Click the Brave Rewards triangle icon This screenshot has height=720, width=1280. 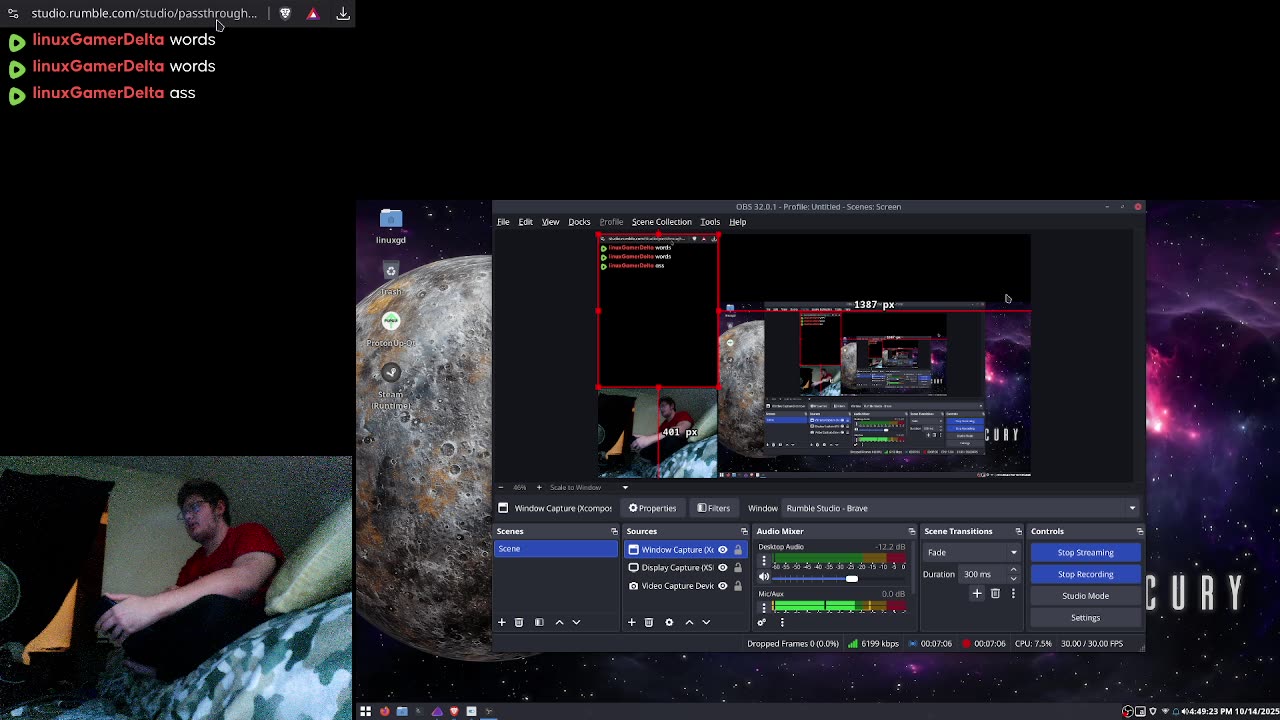tap(313, 13)
